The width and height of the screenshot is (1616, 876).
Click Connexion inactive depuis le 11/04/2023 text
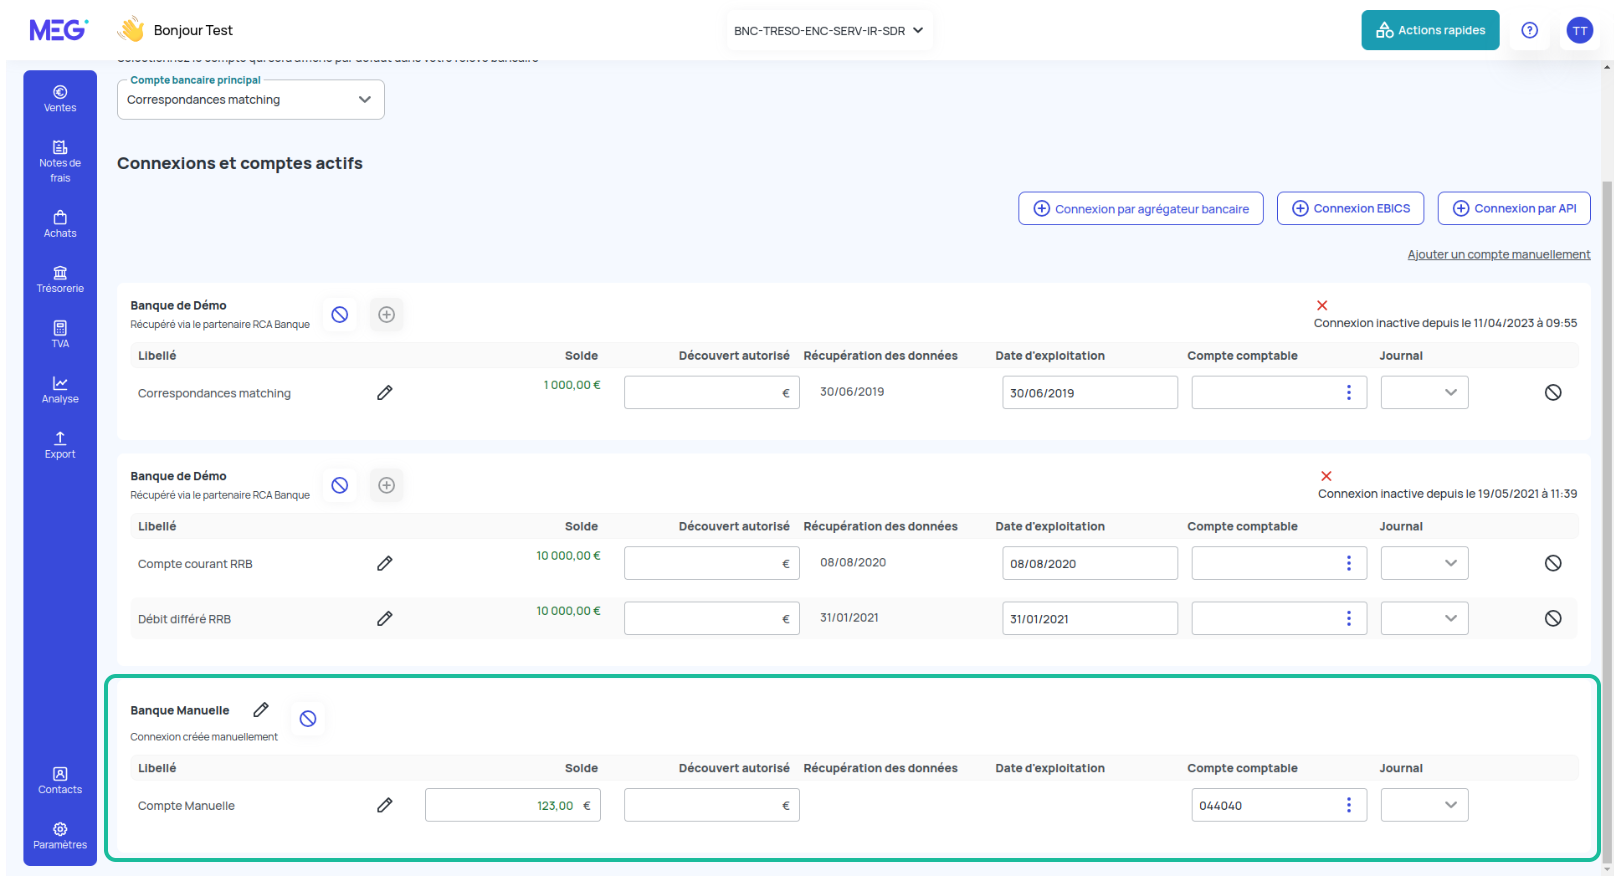[1445, 323]
